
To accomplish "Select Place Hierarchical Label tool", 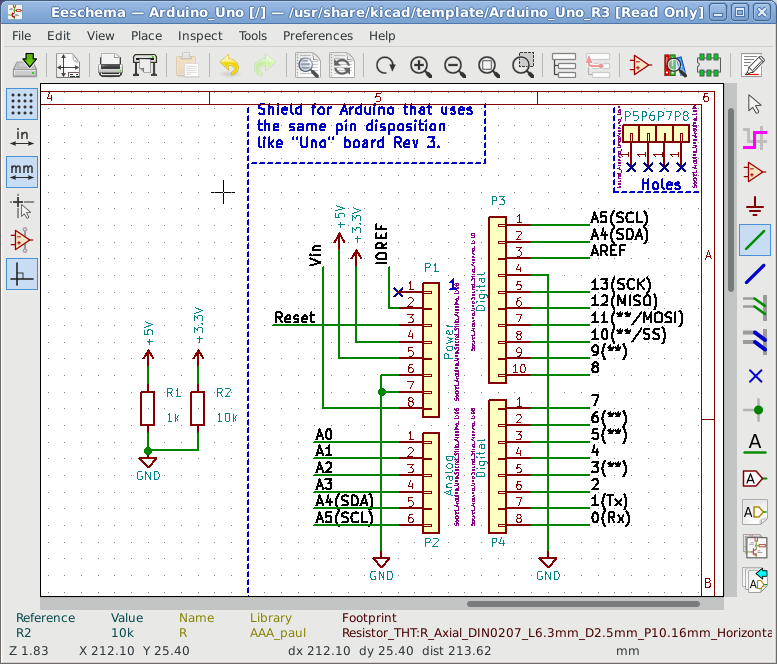I will click(755, 512).
